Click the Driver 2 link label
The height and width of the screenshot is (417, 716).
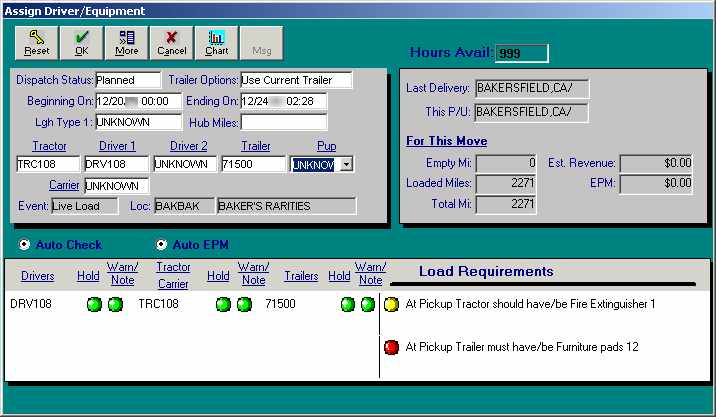pos(189,146)
